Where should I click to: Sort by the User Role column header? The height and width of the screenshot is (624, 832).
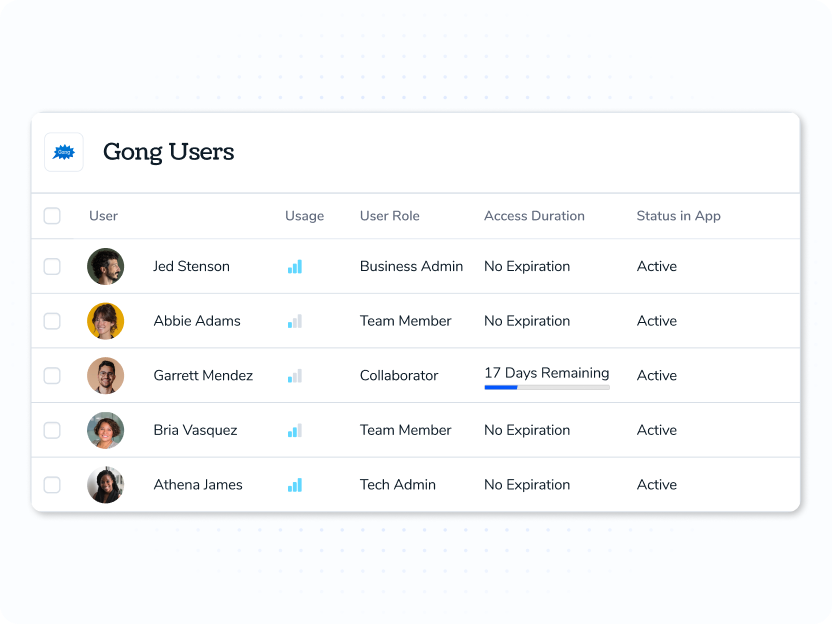coord(389,216)
